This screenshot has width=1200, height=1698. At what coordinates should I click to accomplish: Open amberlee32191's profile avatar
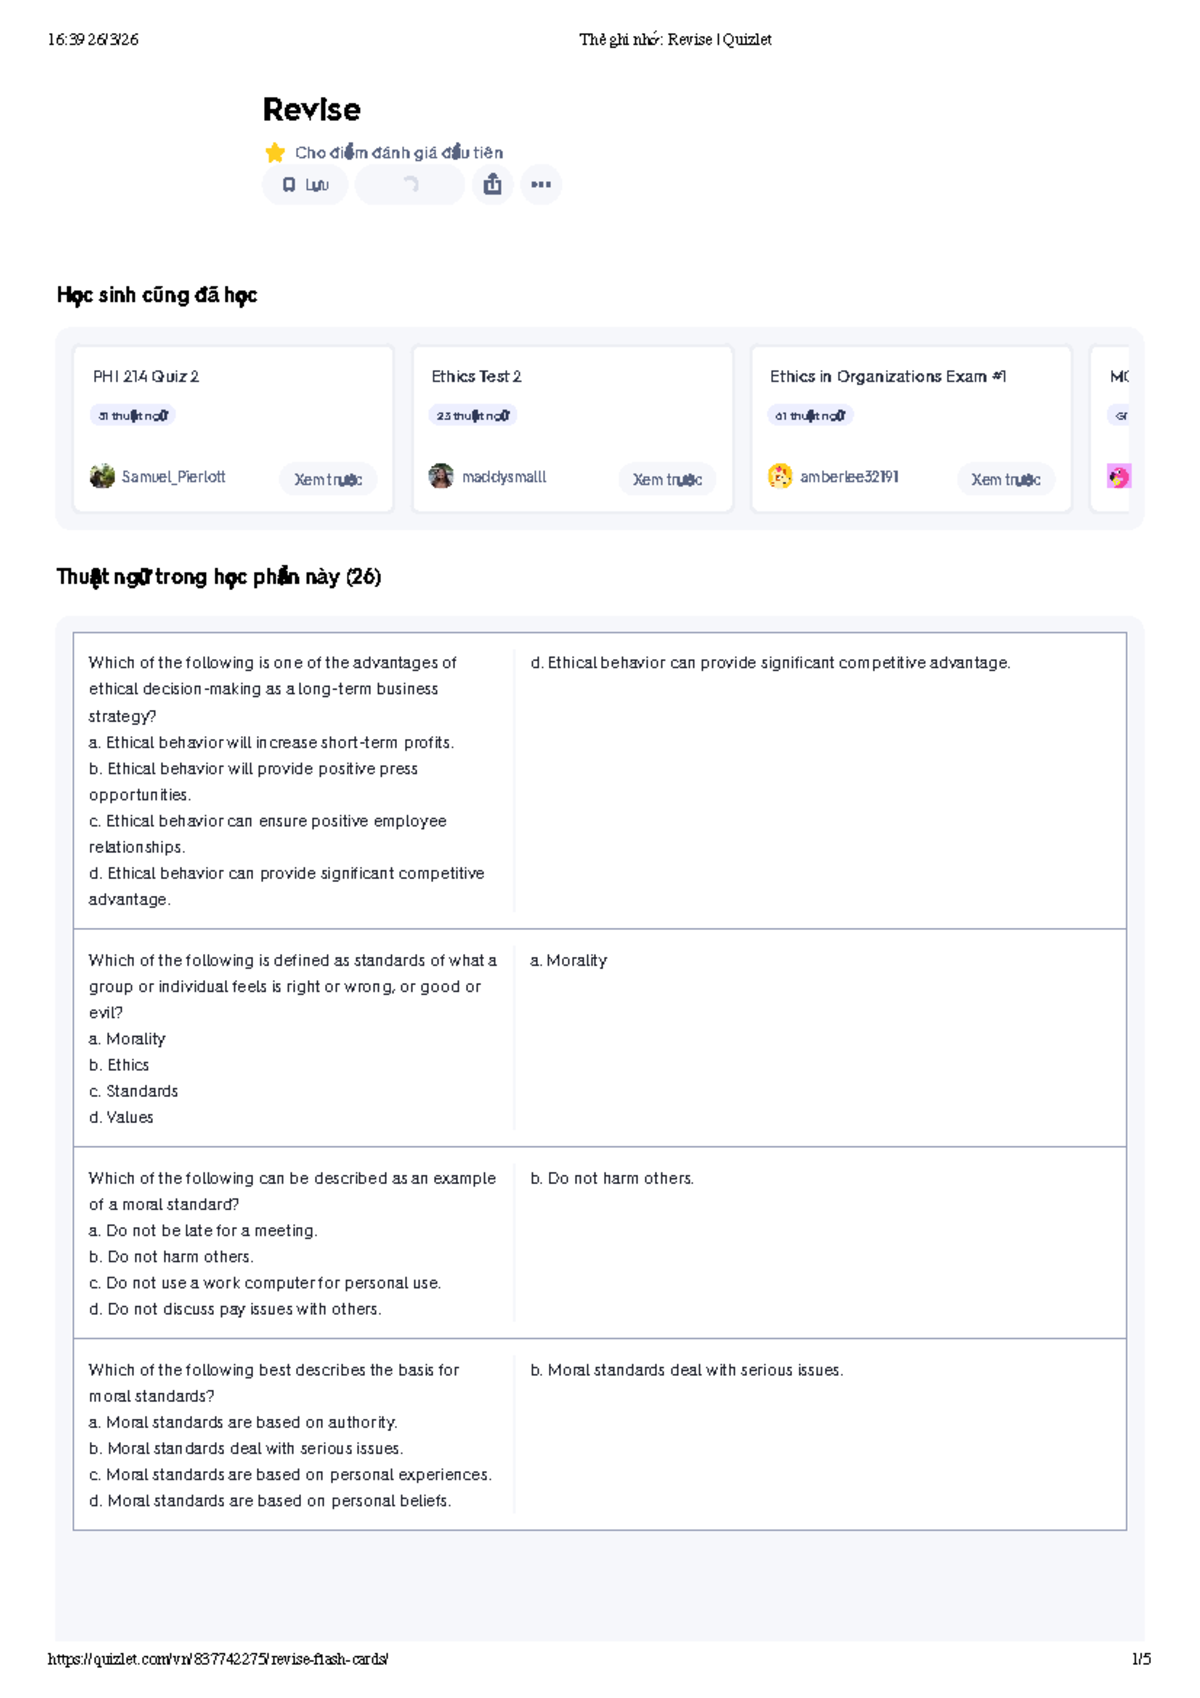tap(780, 477)
